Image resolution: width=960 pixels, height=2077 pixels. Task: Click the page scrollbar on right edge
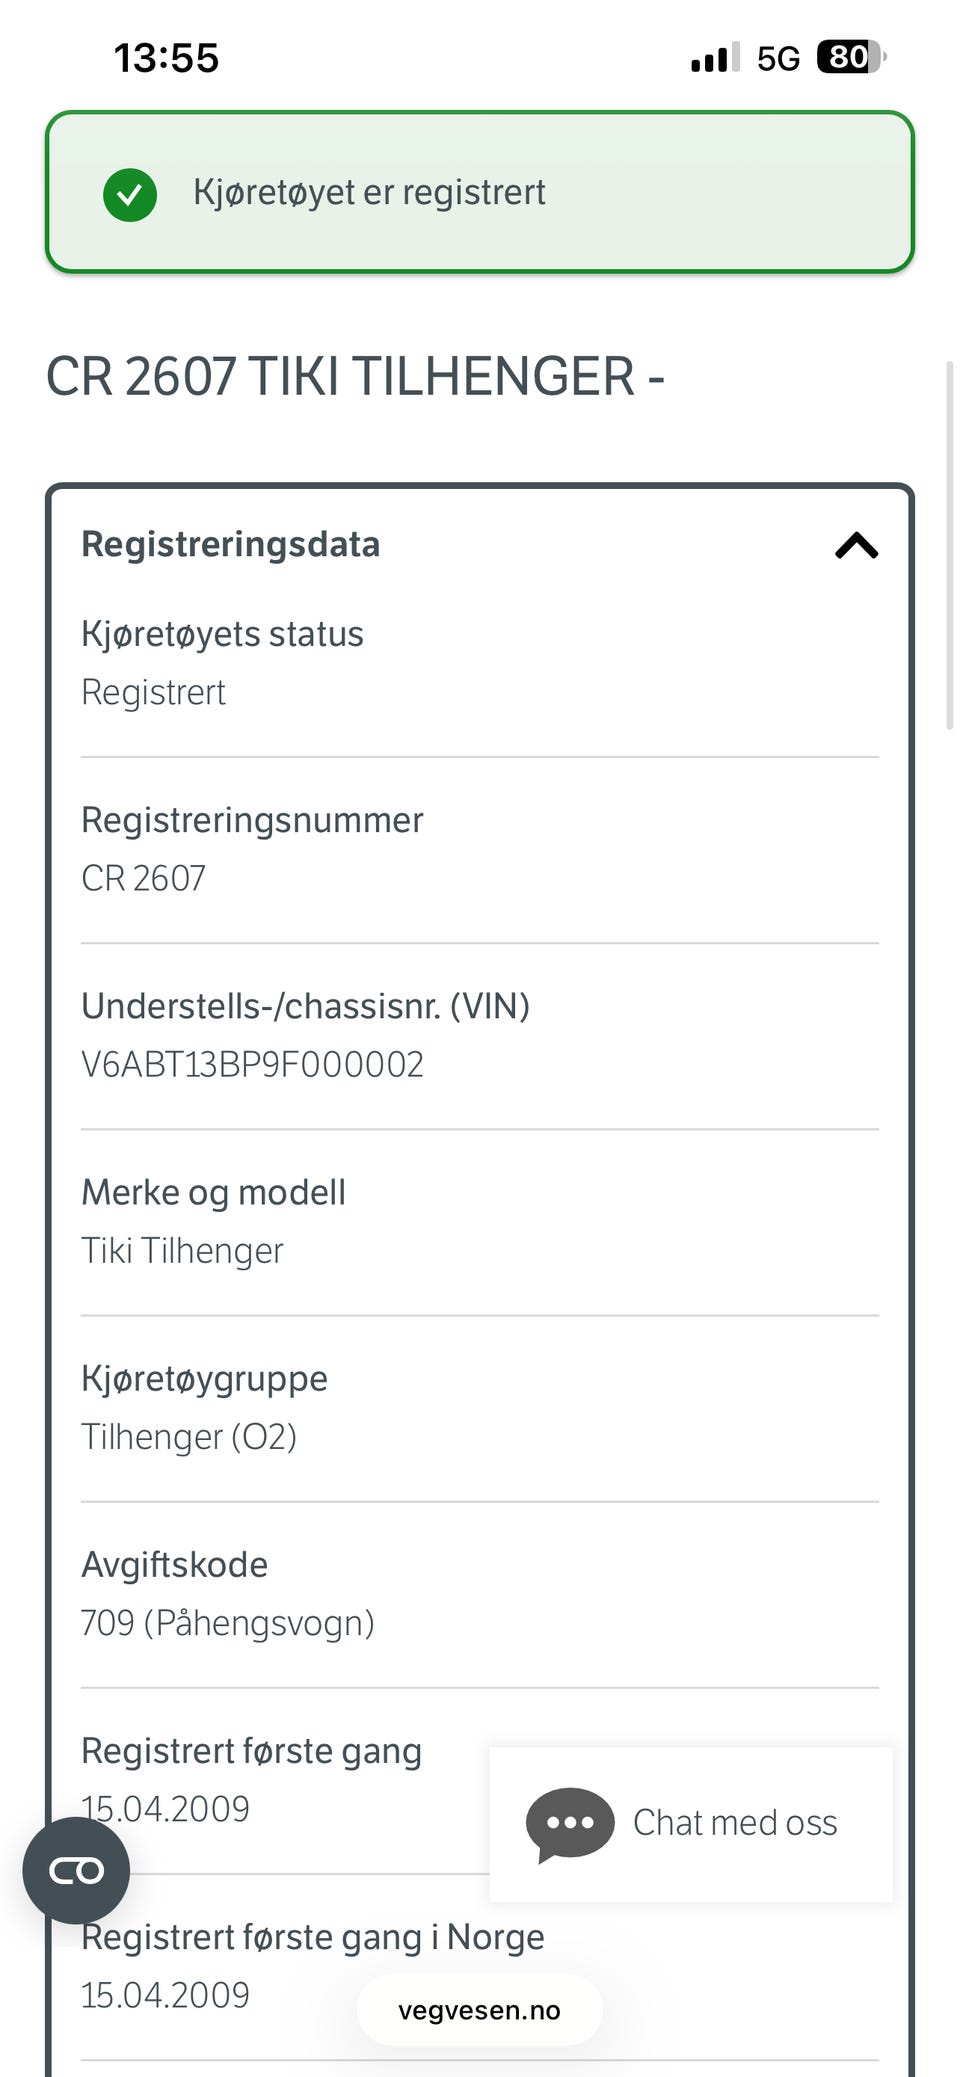949,545
